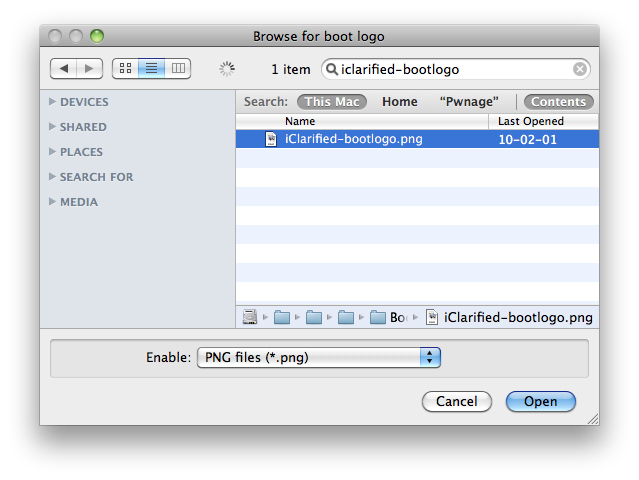Go forward with the right arrow button
Screen dimensions: 639x480
click(89, 68)
